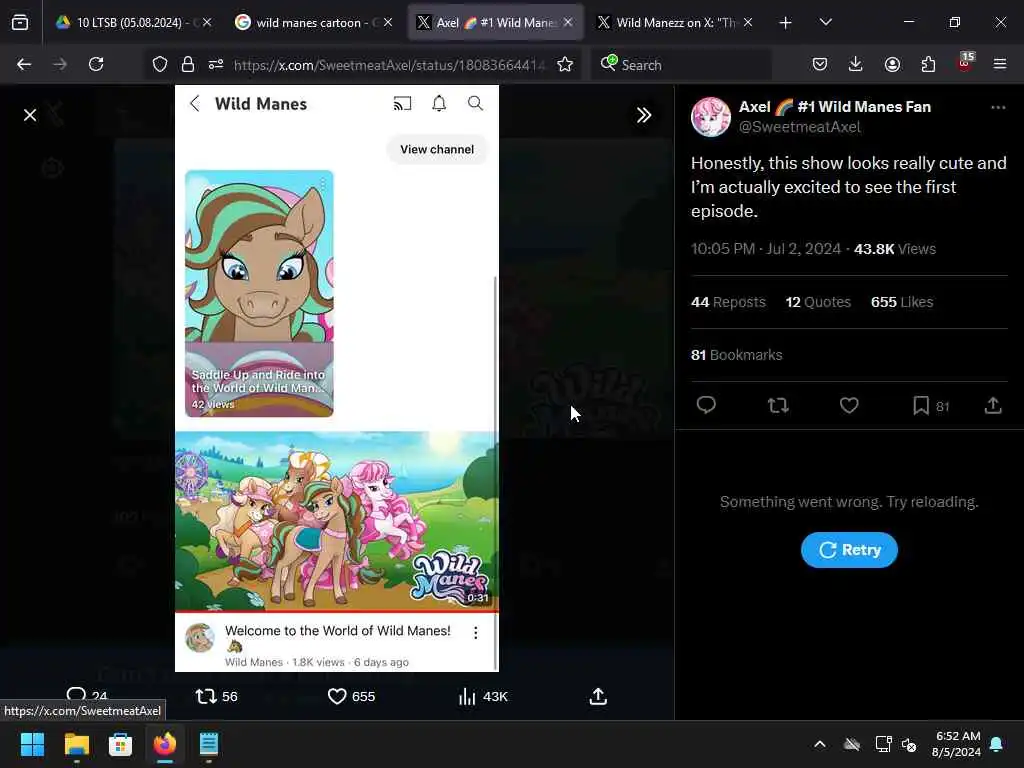1024x768 pixels.
Task: Bookmark this page with the star
Action: click(565, 64)
